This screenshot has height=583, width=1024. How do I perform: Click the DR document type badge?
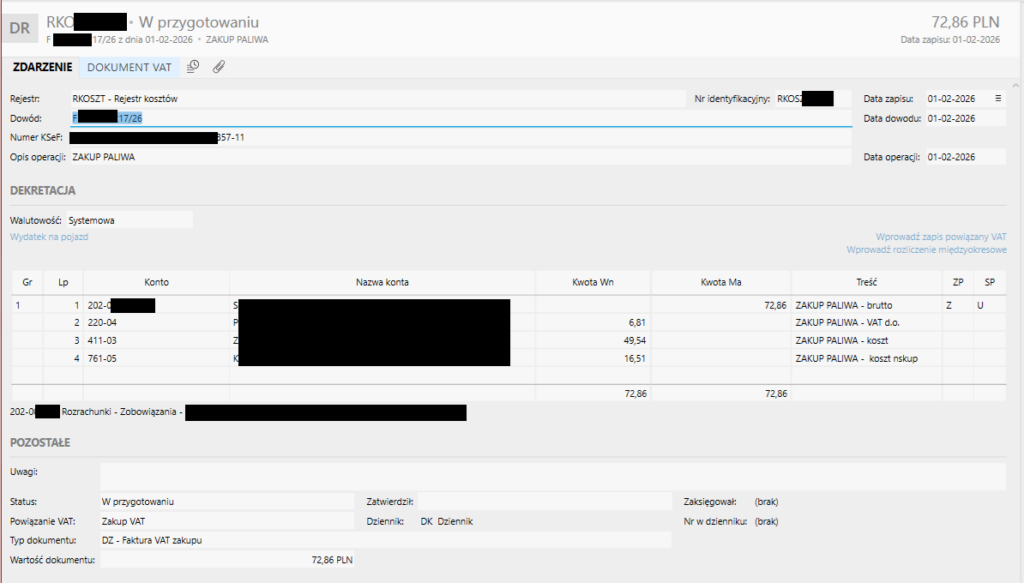pyautogui.click(x=20, y=28)
